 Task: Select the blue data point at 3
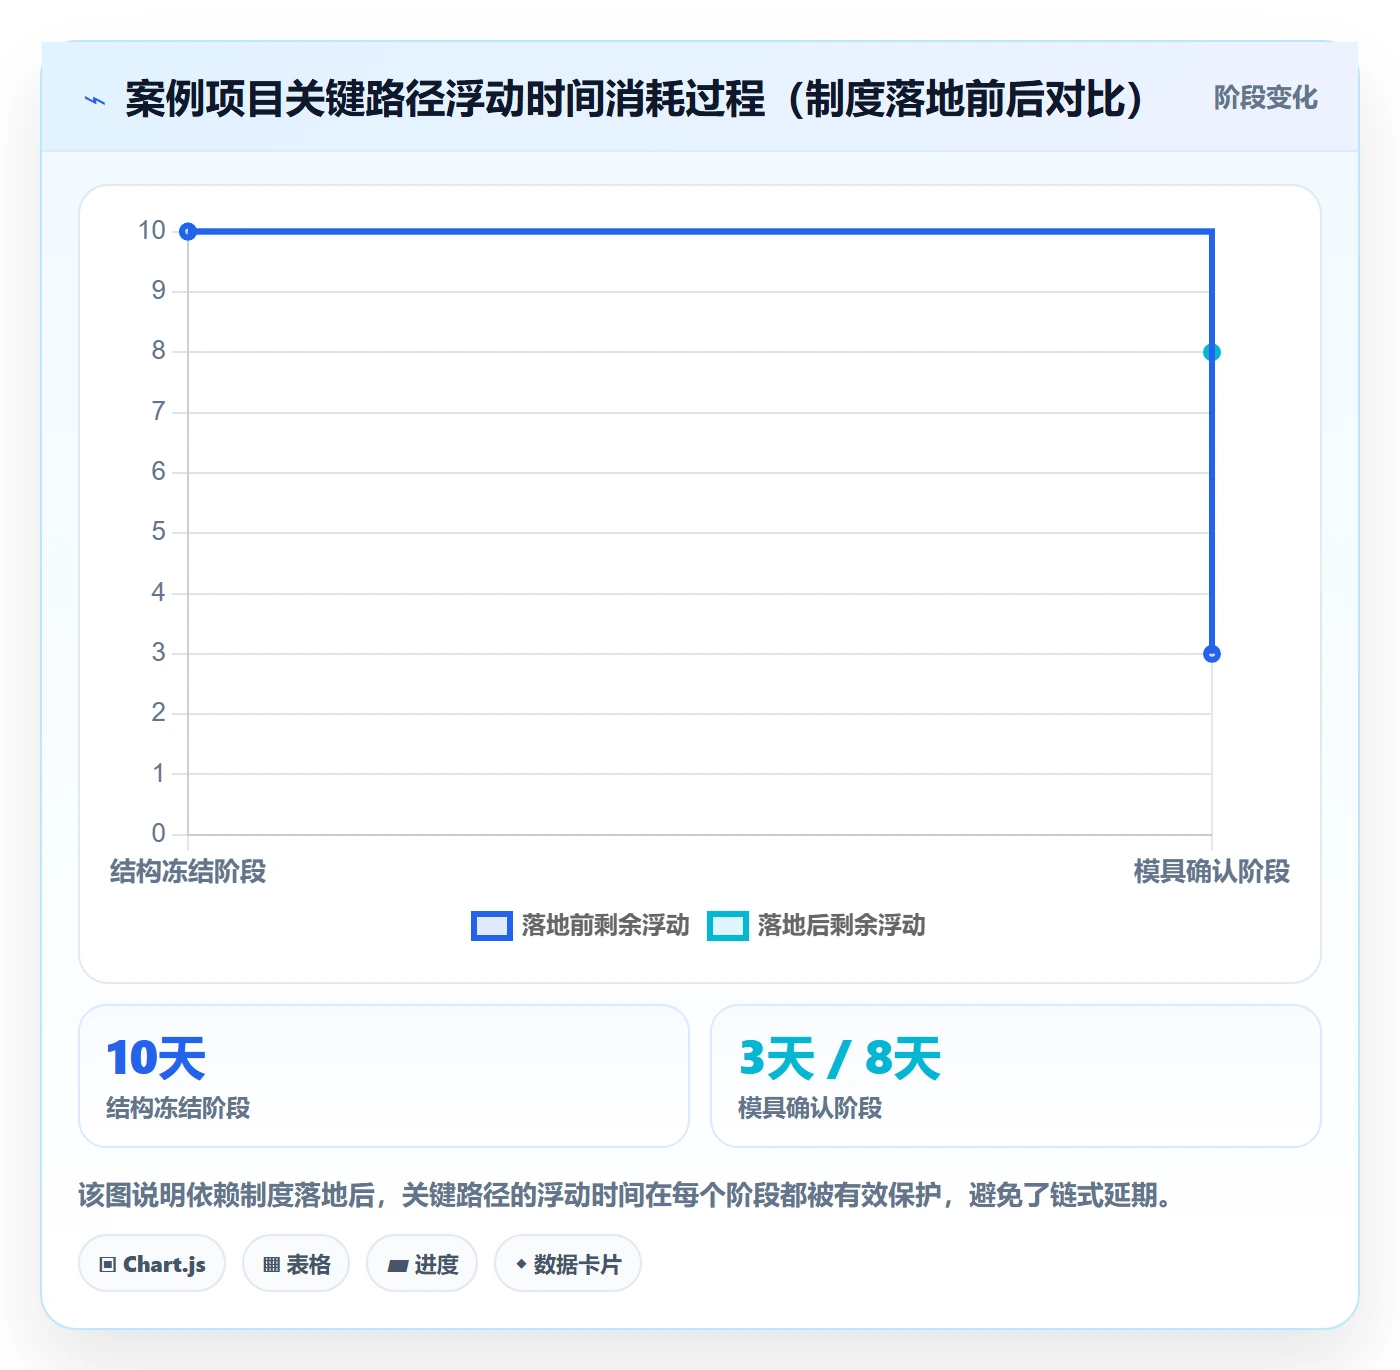click(x=1212, y=654)
